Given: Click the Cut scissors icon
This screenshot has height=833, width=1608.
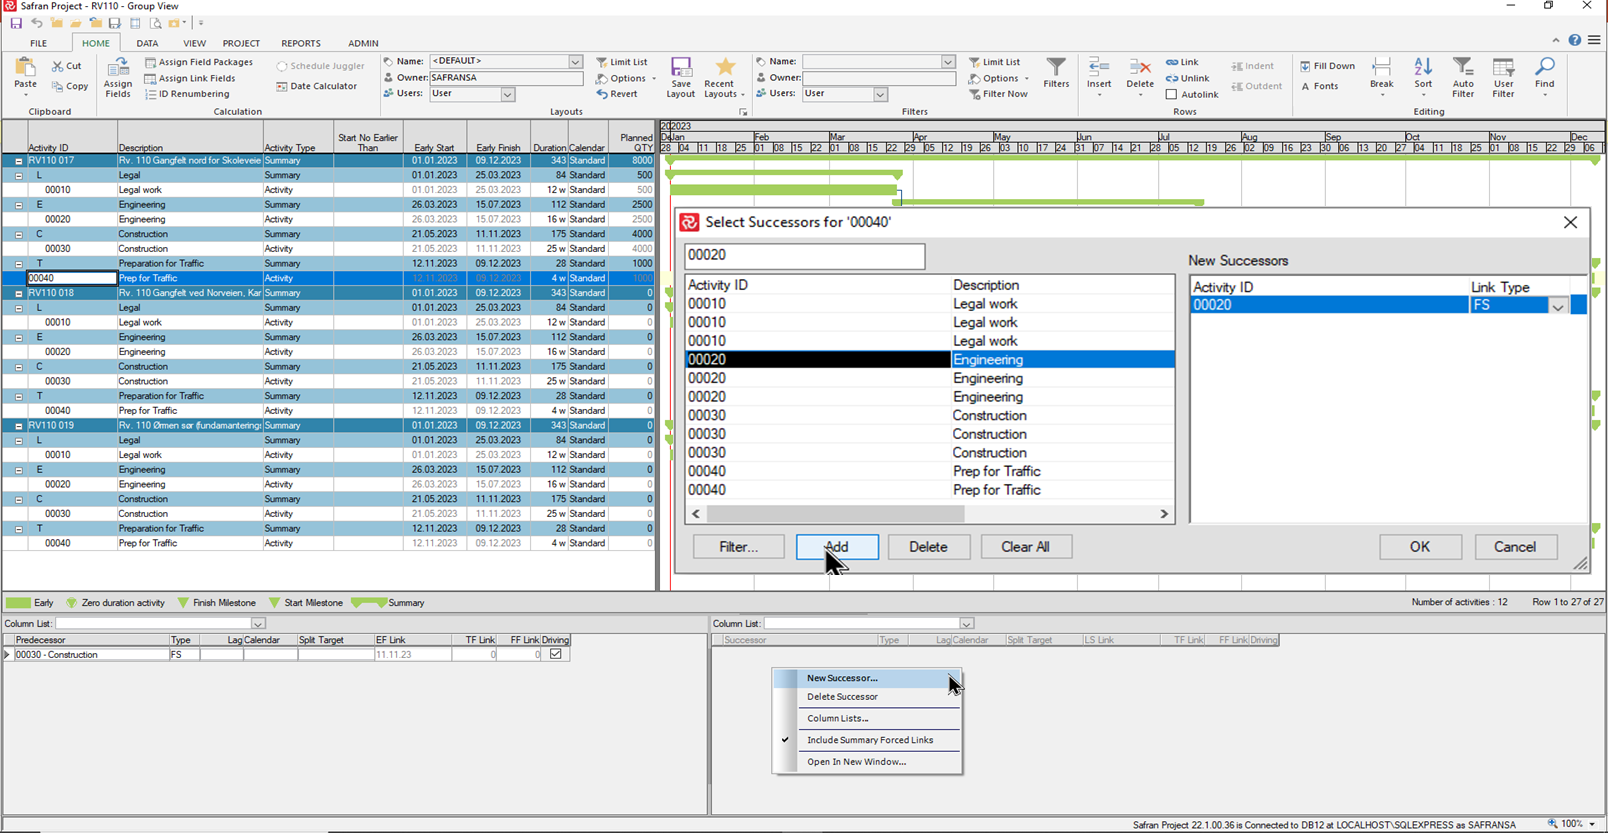Looking at the screenshot, I should coord(58,66).
